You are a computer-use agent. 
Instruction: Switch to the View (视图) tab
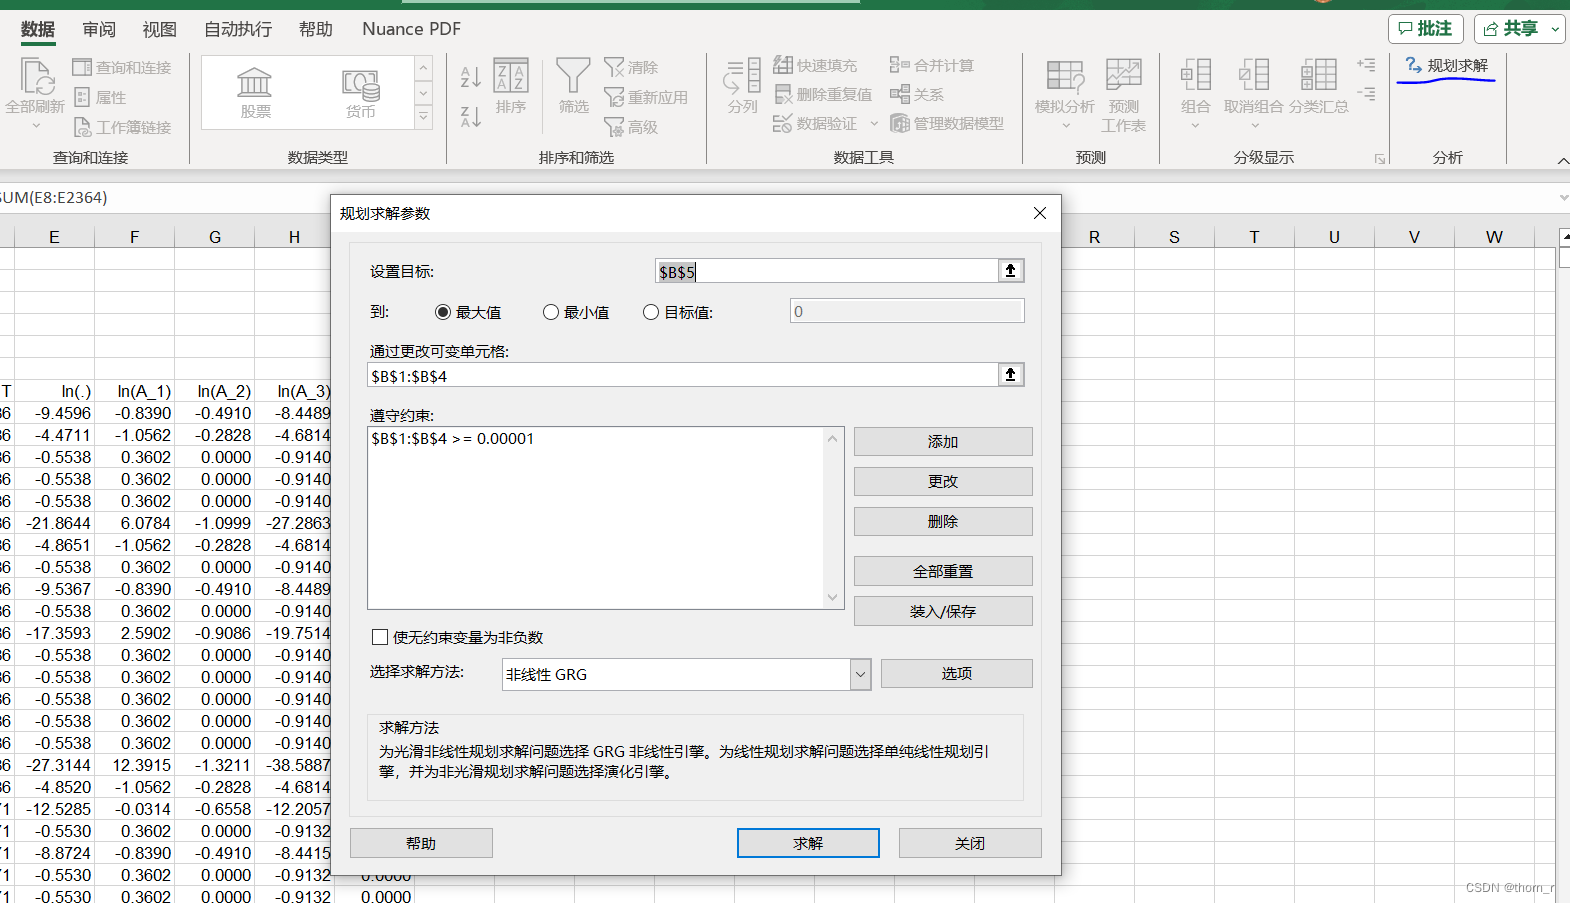point(159,29)
